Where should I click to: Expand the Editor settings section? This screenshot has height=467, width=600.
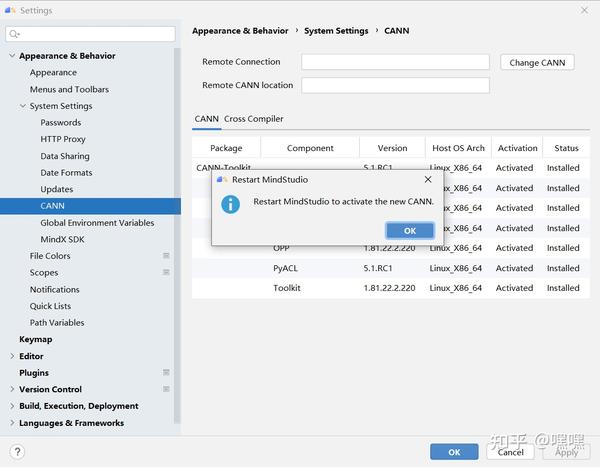pos(11,356)
